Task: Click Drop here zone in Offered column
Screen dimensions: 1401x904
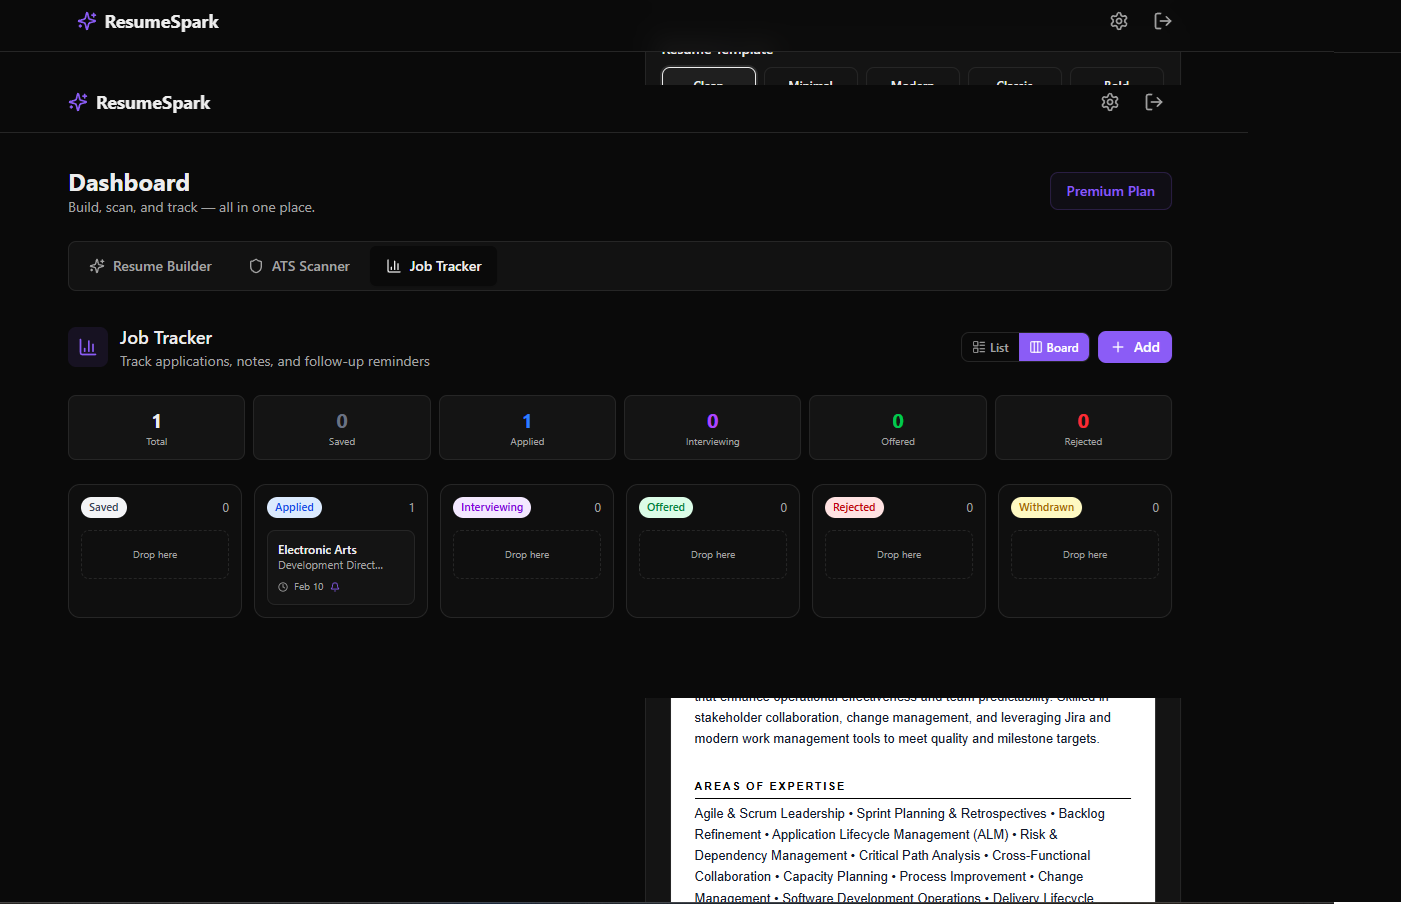Action: [x=713, y=554]
